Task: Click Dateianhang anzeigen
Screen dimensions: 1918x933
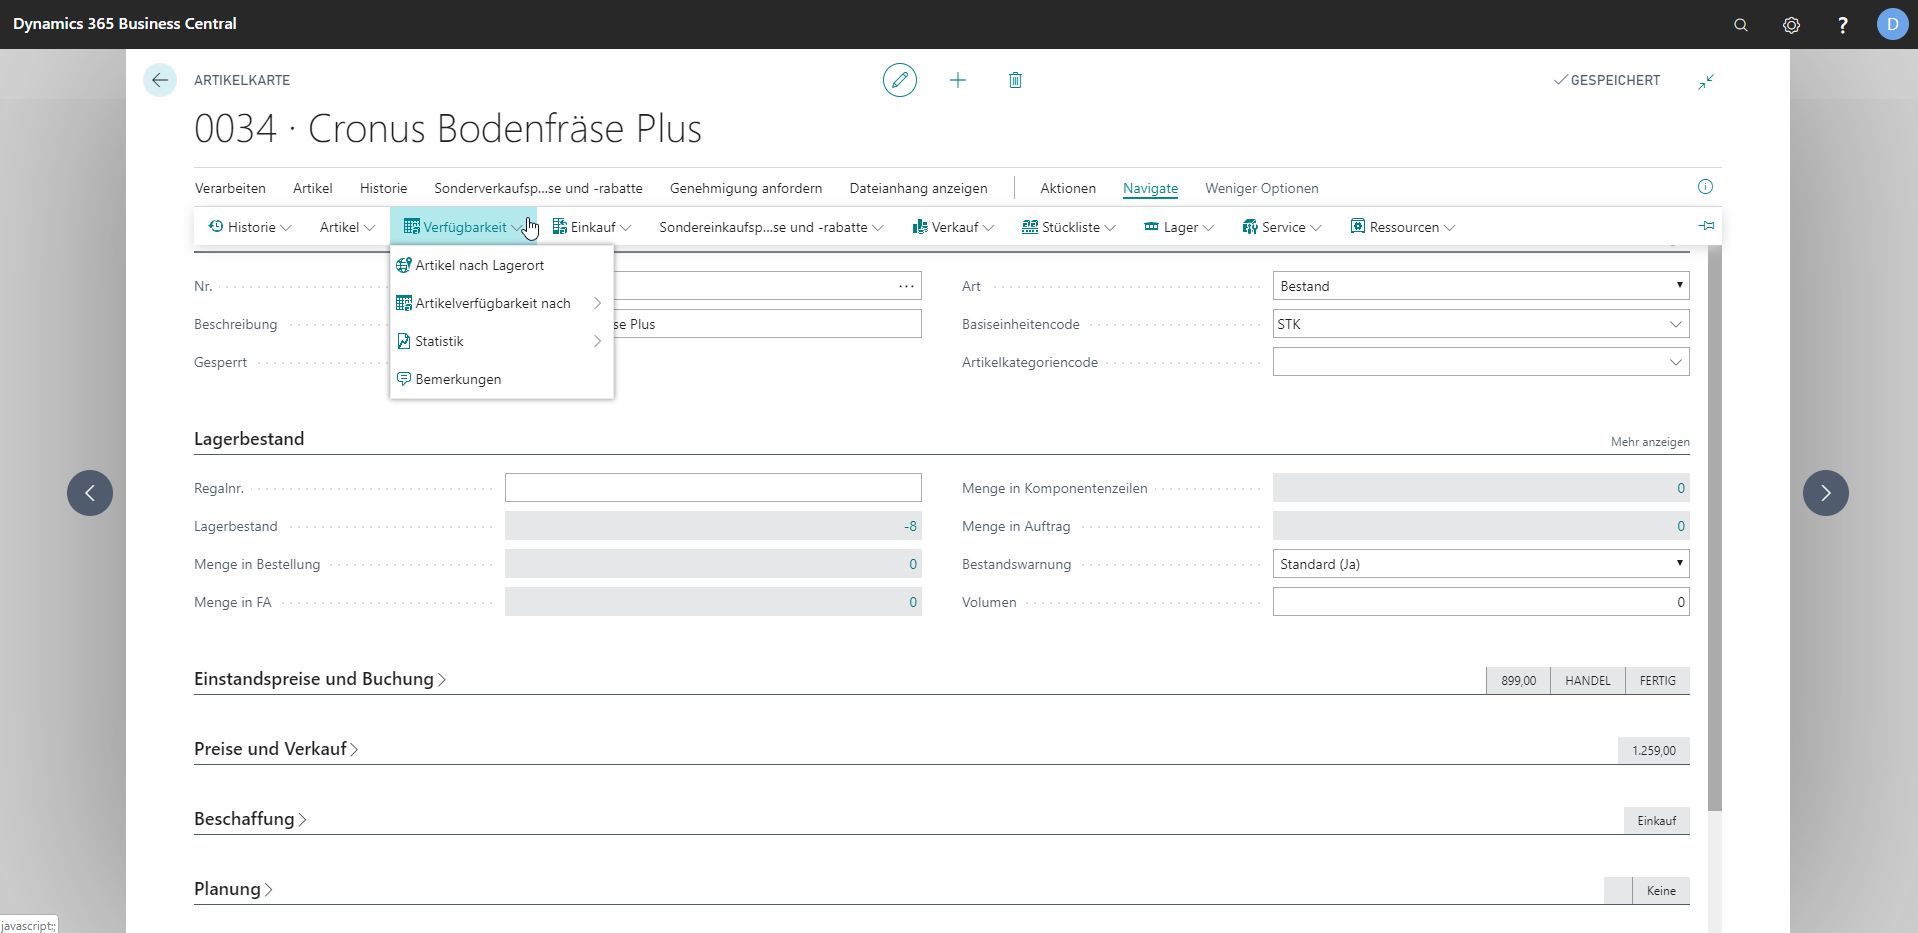Action: point(918,188)
